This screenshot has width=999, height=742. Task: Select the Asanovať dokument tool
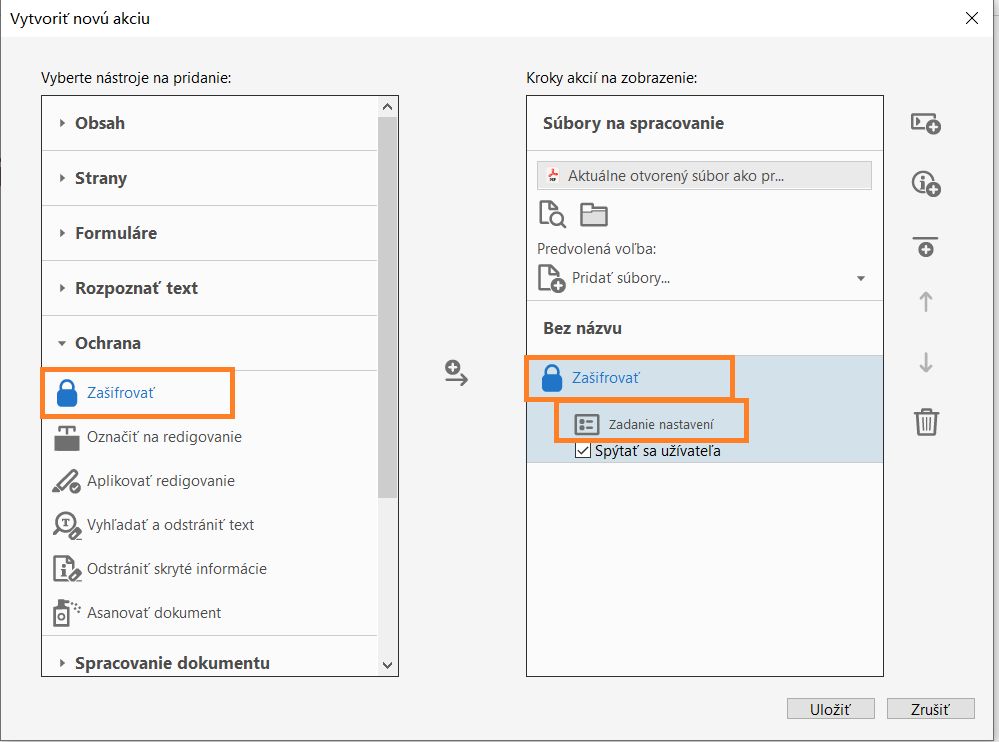(154, 613)
